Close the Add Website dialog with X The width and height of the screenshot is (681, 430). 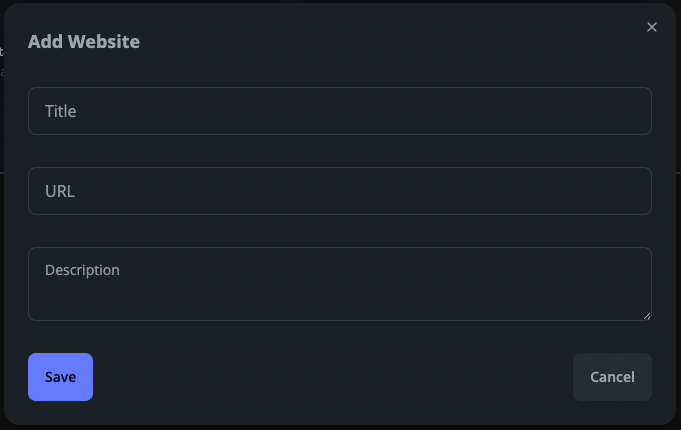tap(652, 27)
